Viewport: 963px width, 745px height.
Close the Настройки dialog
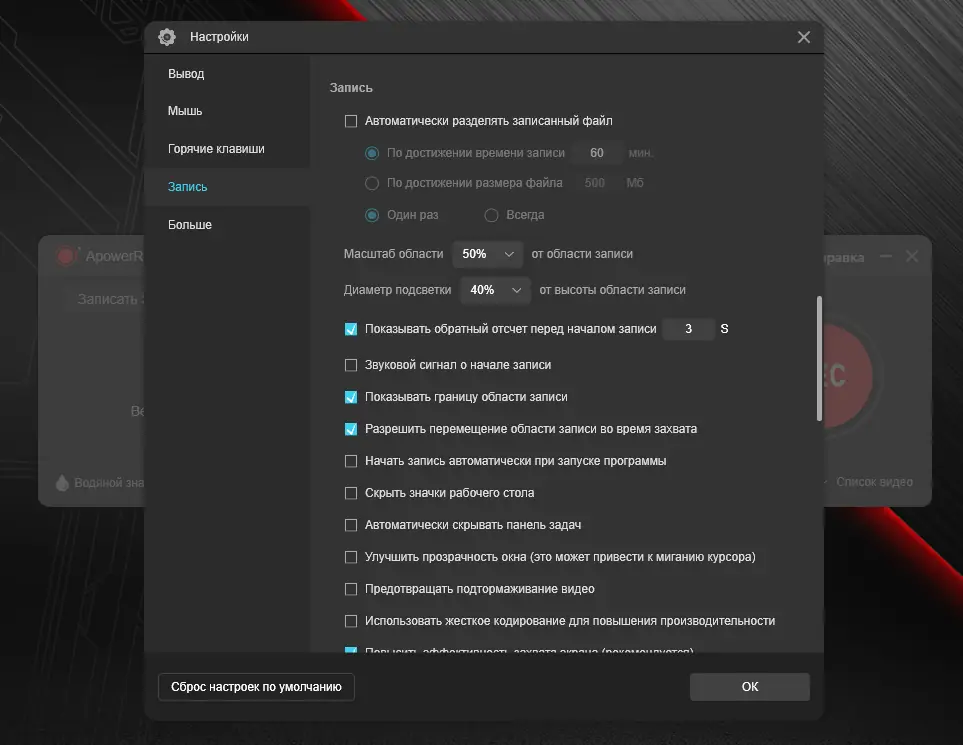point(803,37)
